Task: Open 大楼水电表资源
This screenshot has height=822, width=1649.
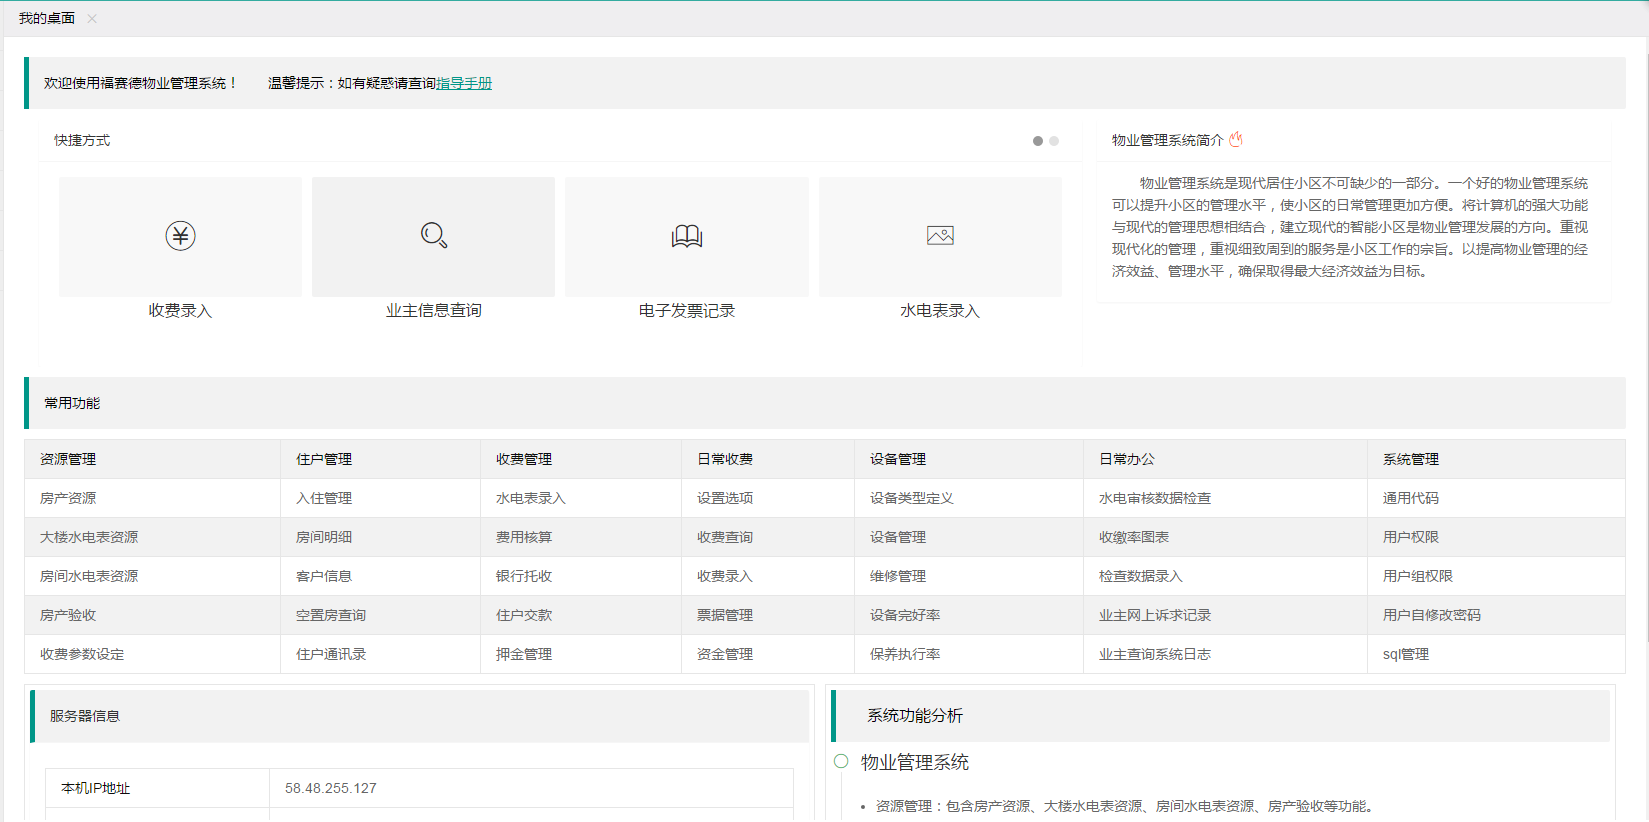Action: click(x=89, y=537)
